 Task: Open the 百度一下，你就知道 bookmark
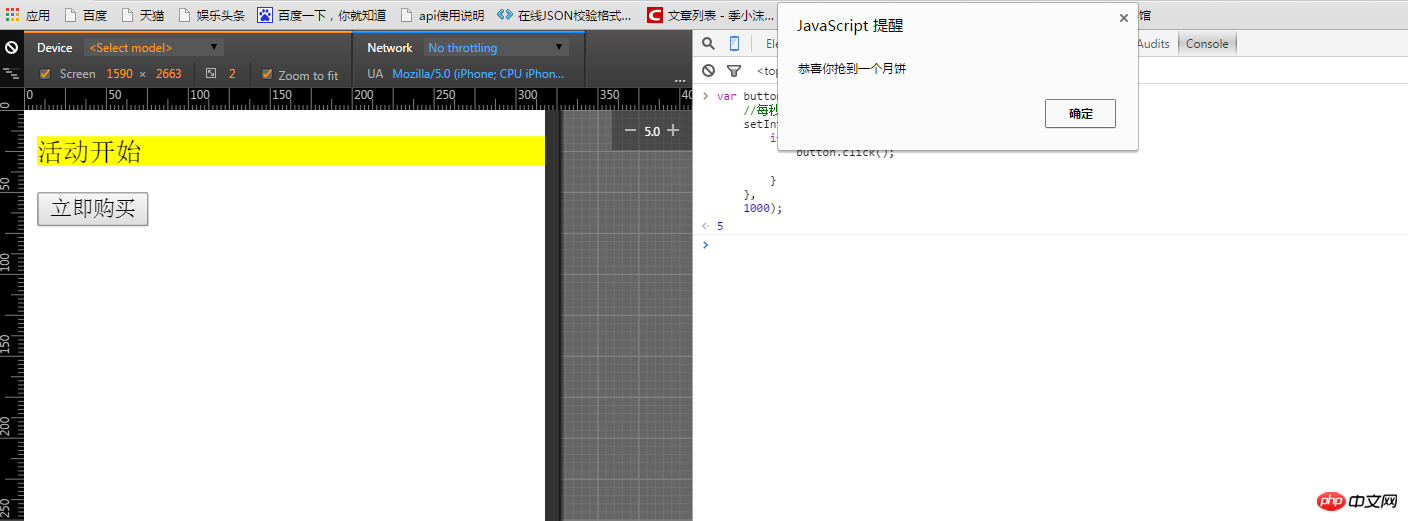[322, 15]
